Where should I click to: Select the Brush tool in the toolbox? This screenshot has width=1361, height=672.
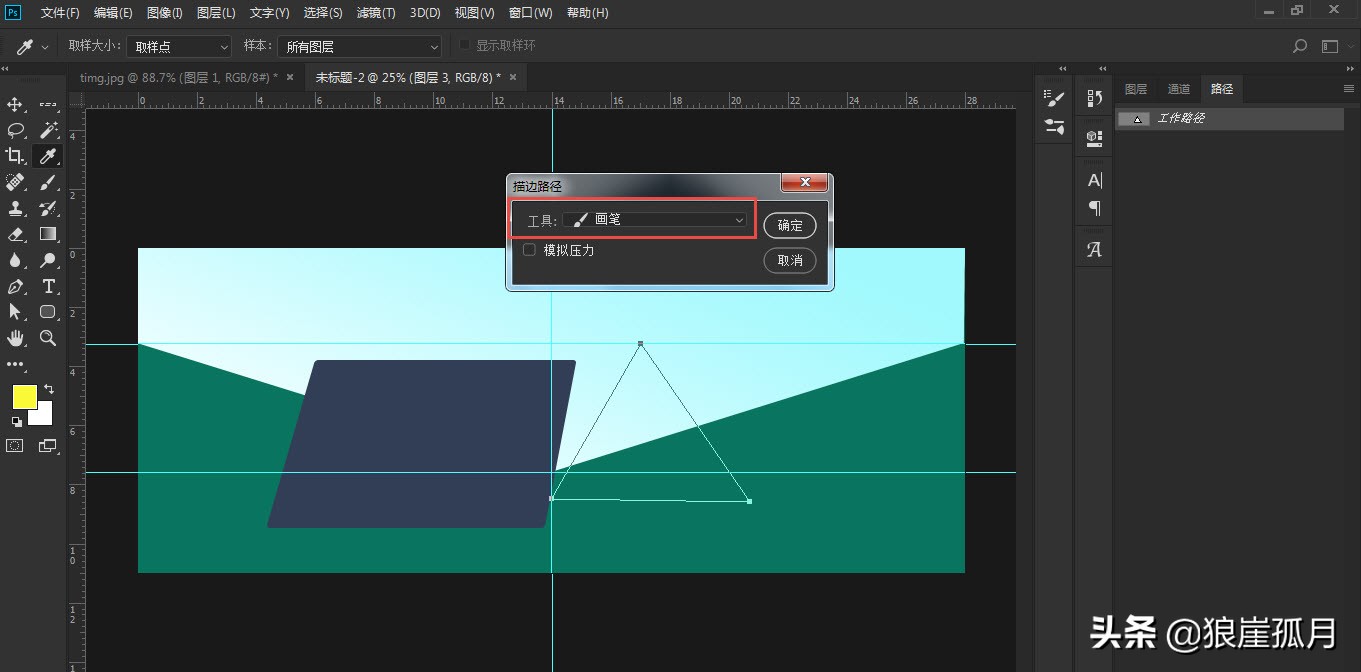48,182
